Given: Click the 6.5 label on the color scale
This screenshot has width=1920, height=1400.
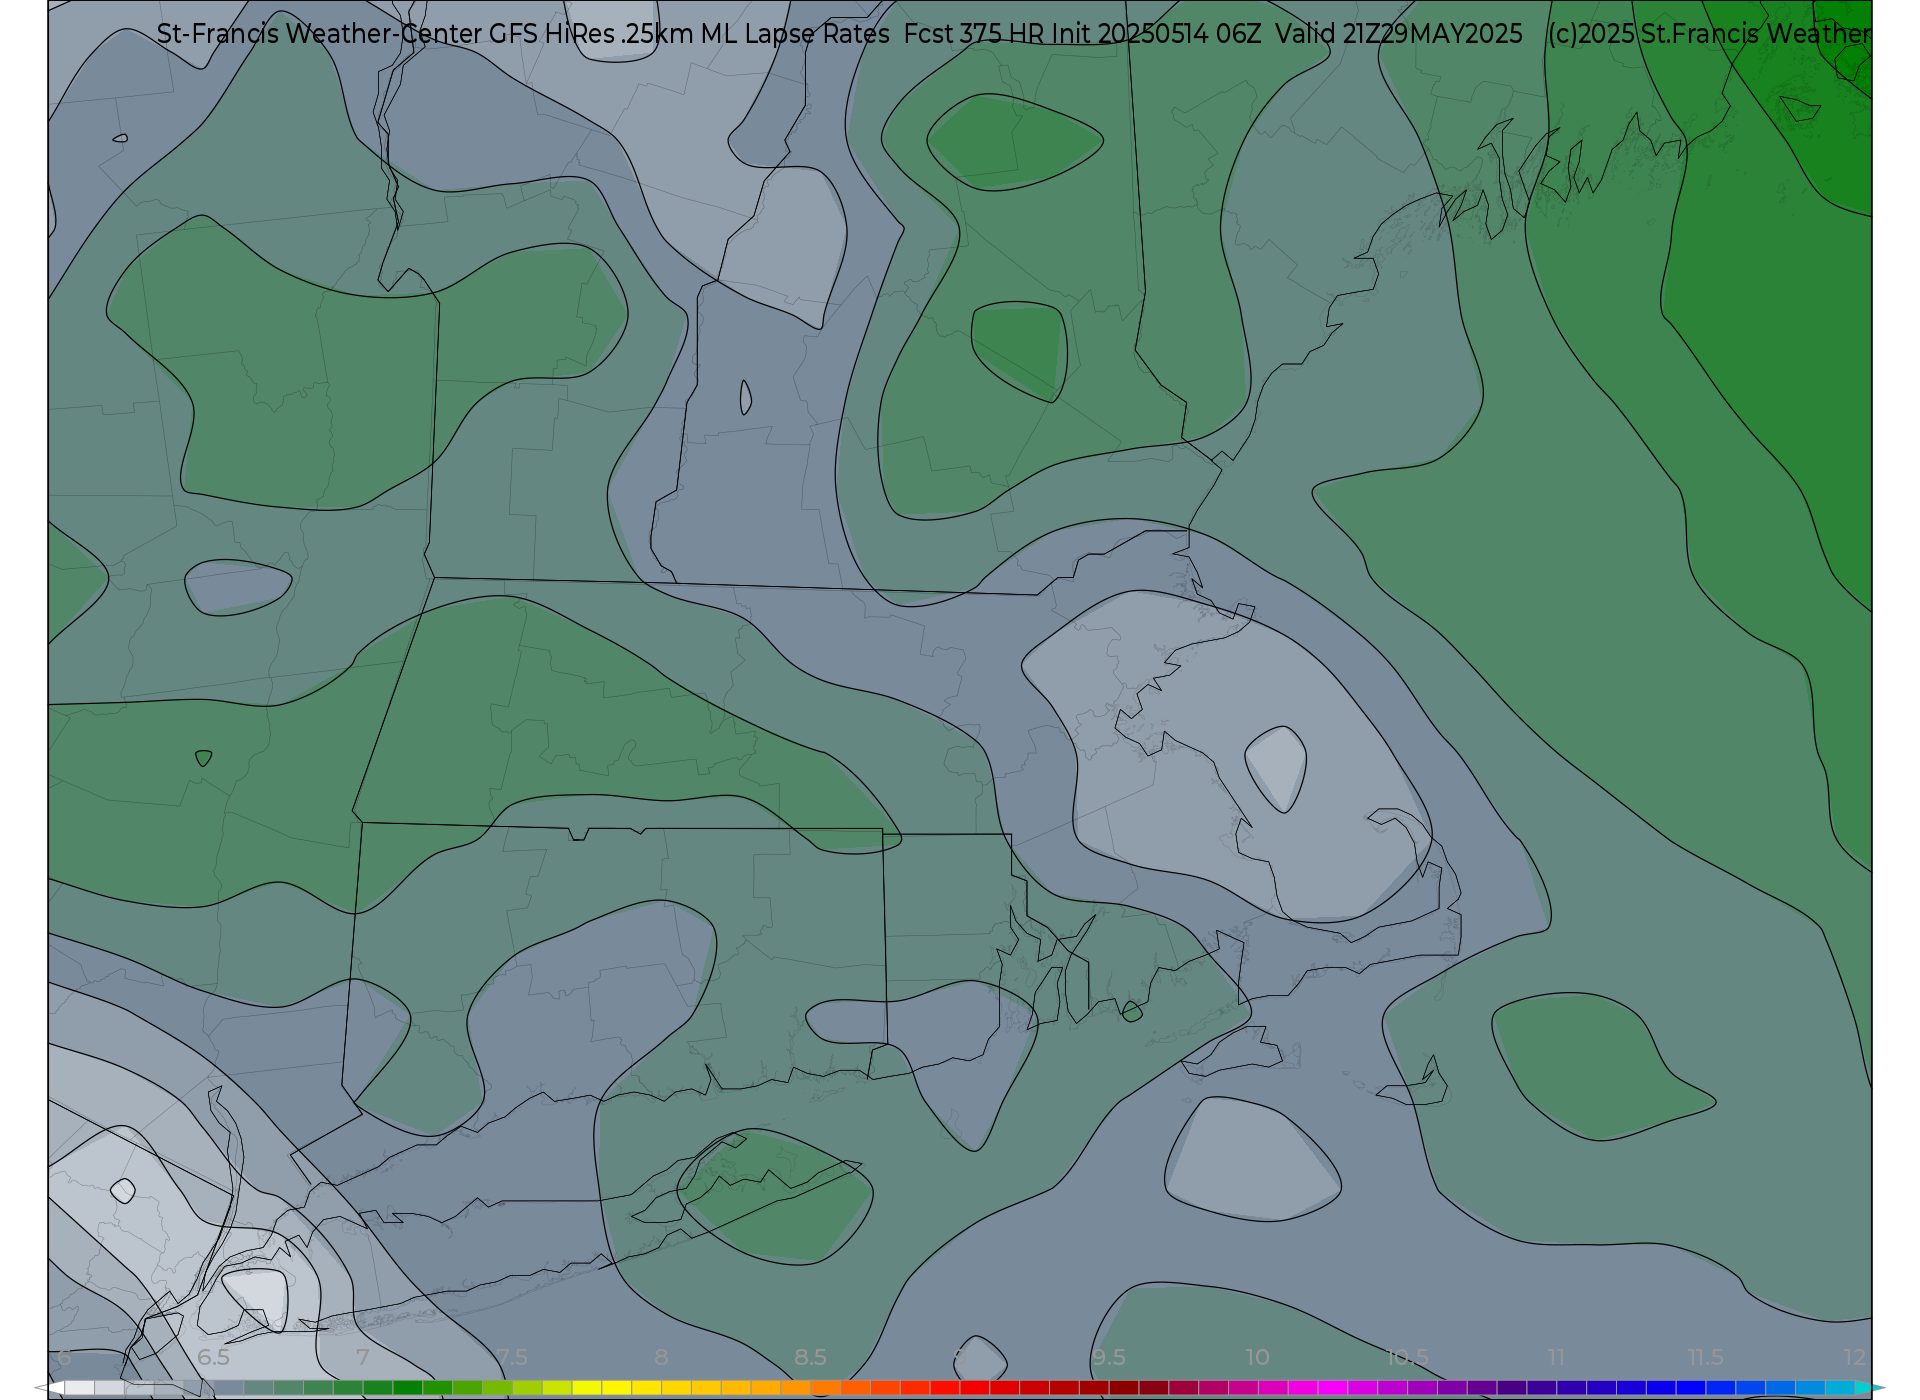Looking at the screenshot, I should pos(213,1357).
